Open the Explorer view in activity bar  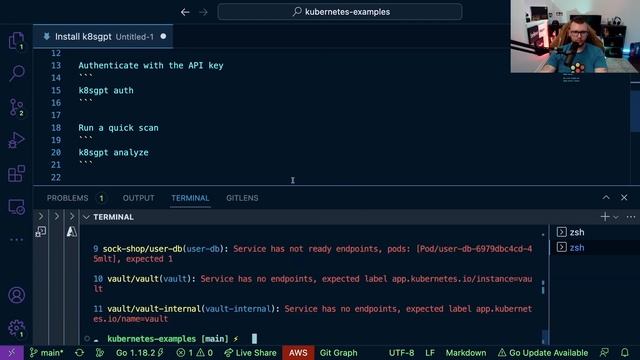(16, 41)
